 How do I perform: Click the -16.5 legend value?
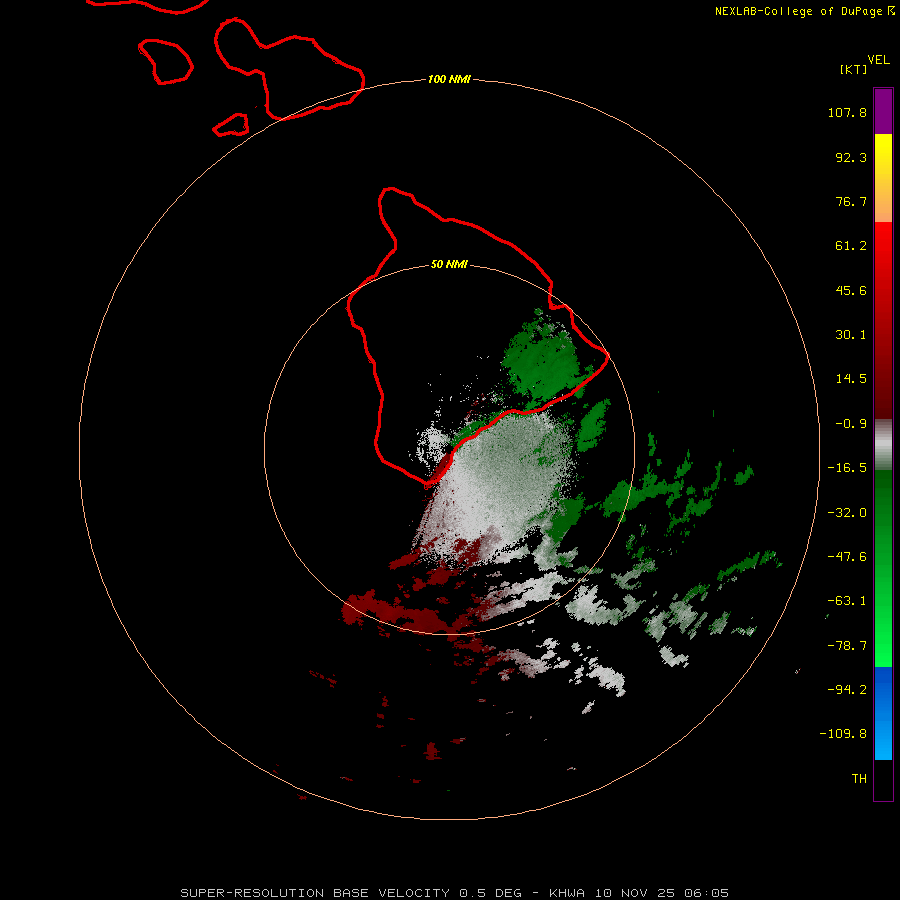click(847, 468)
